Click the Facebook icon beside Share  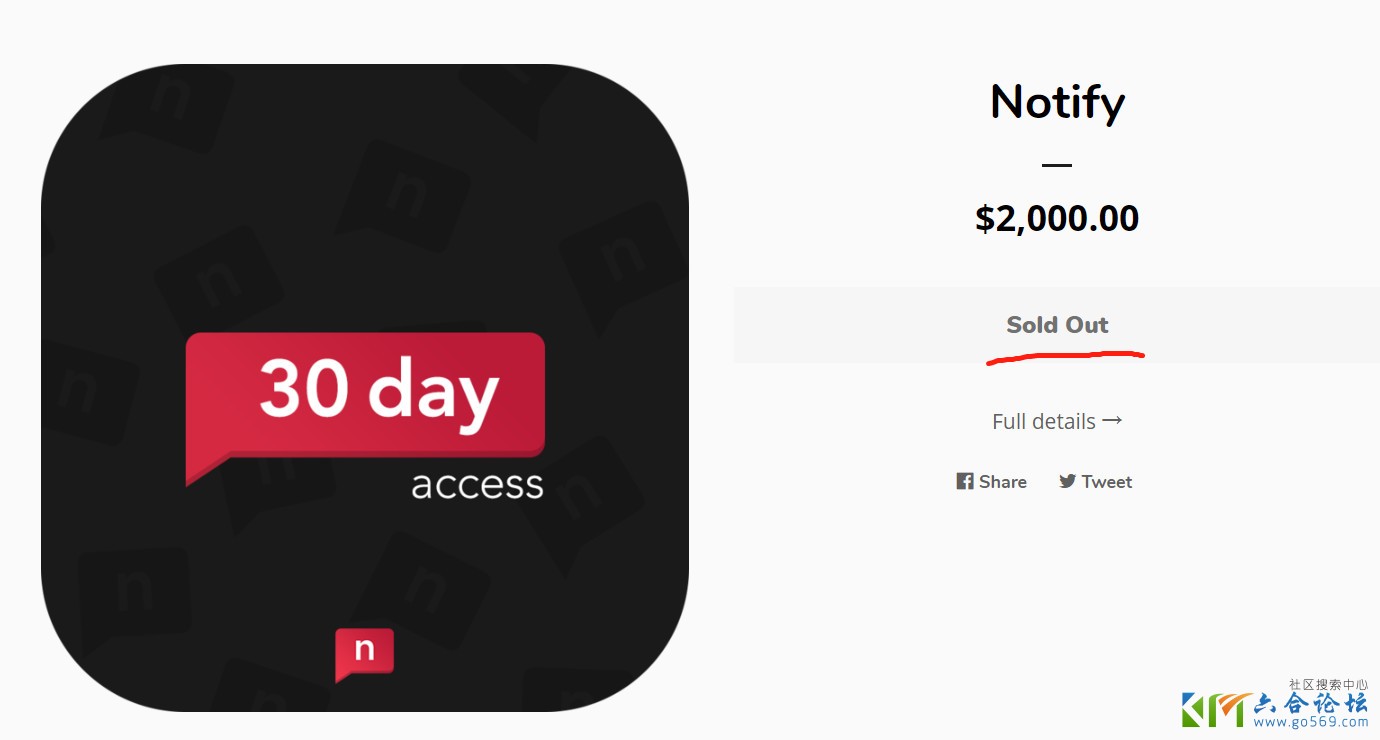(965, 481)
